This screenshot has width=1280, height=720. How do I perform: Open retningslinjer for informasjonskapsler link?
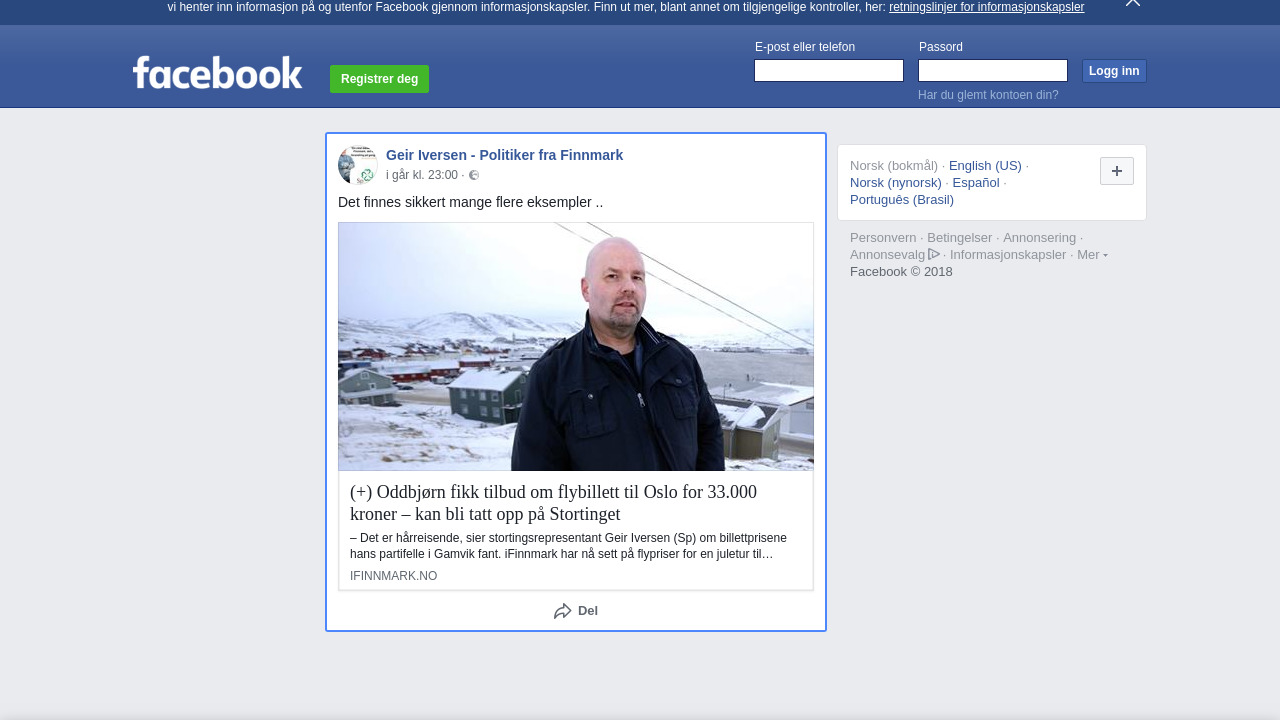click(x=986, y=7)
